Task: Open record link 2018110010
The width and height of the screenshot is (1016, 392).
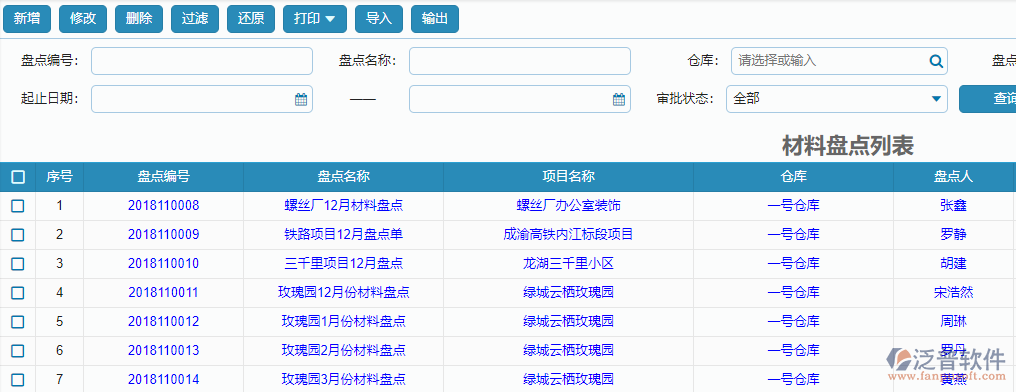Action: [x=163, y=264]
